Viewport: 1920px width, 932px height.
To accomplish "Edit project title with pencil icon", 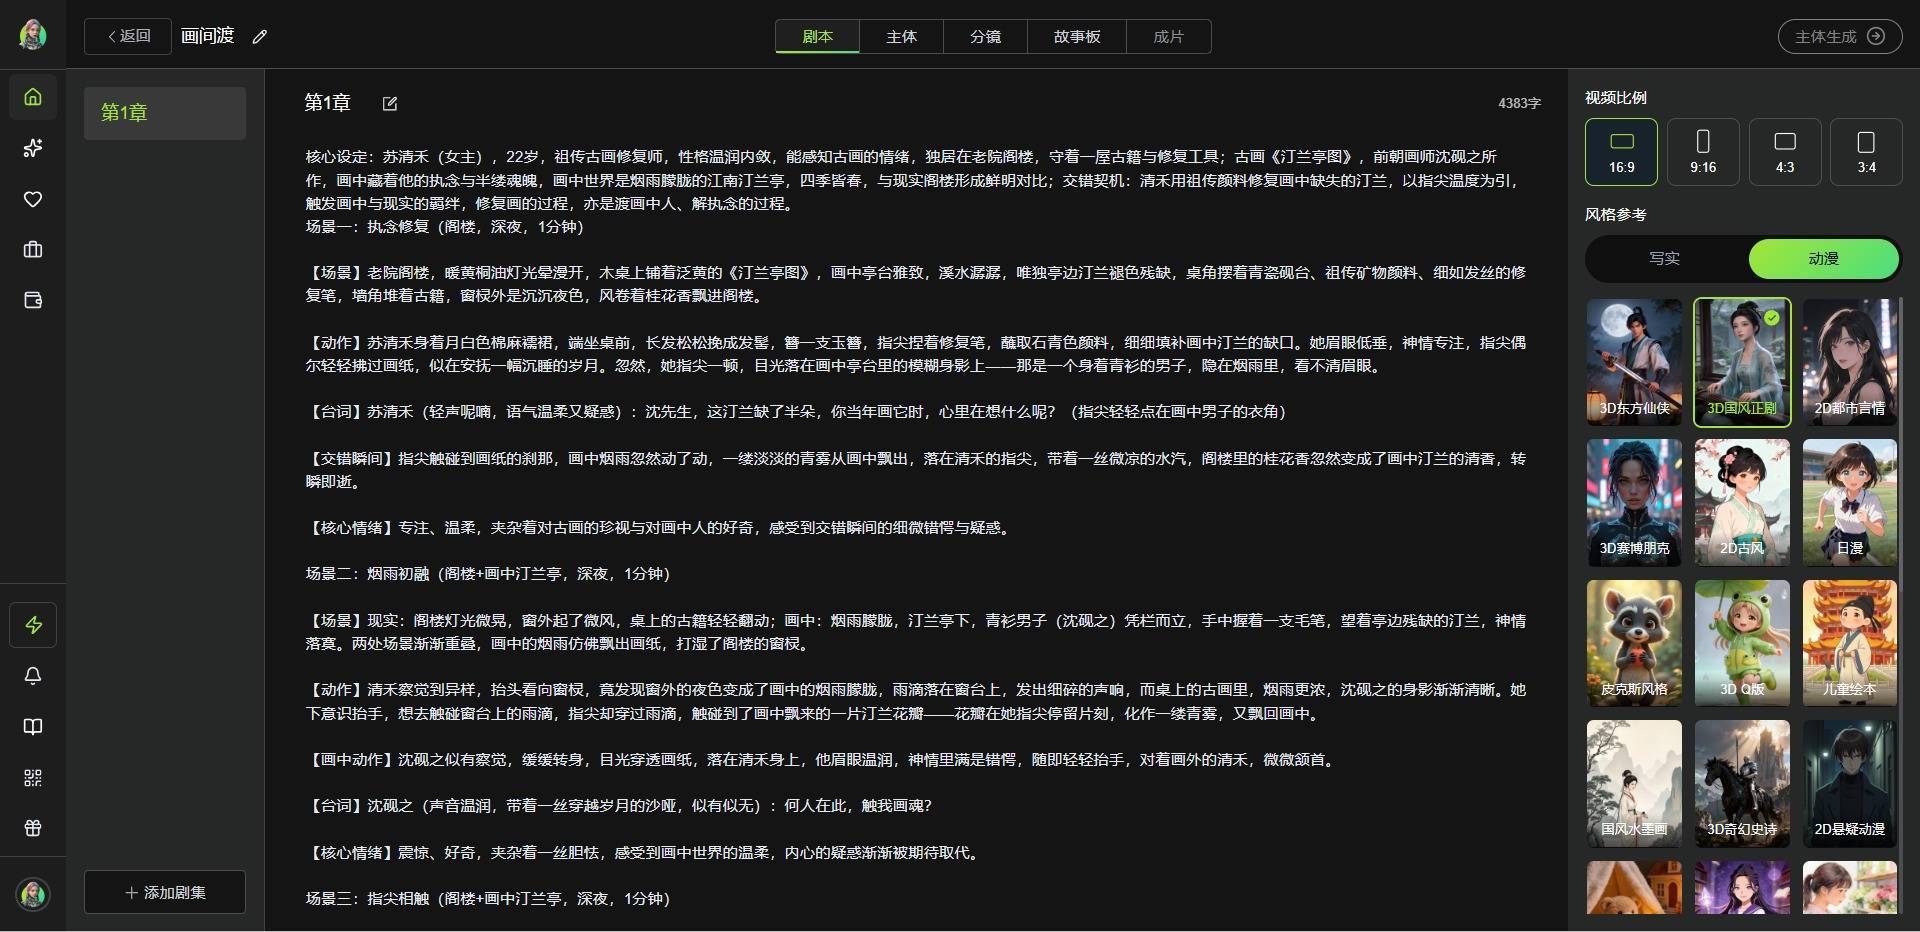I will coord(260,37).
